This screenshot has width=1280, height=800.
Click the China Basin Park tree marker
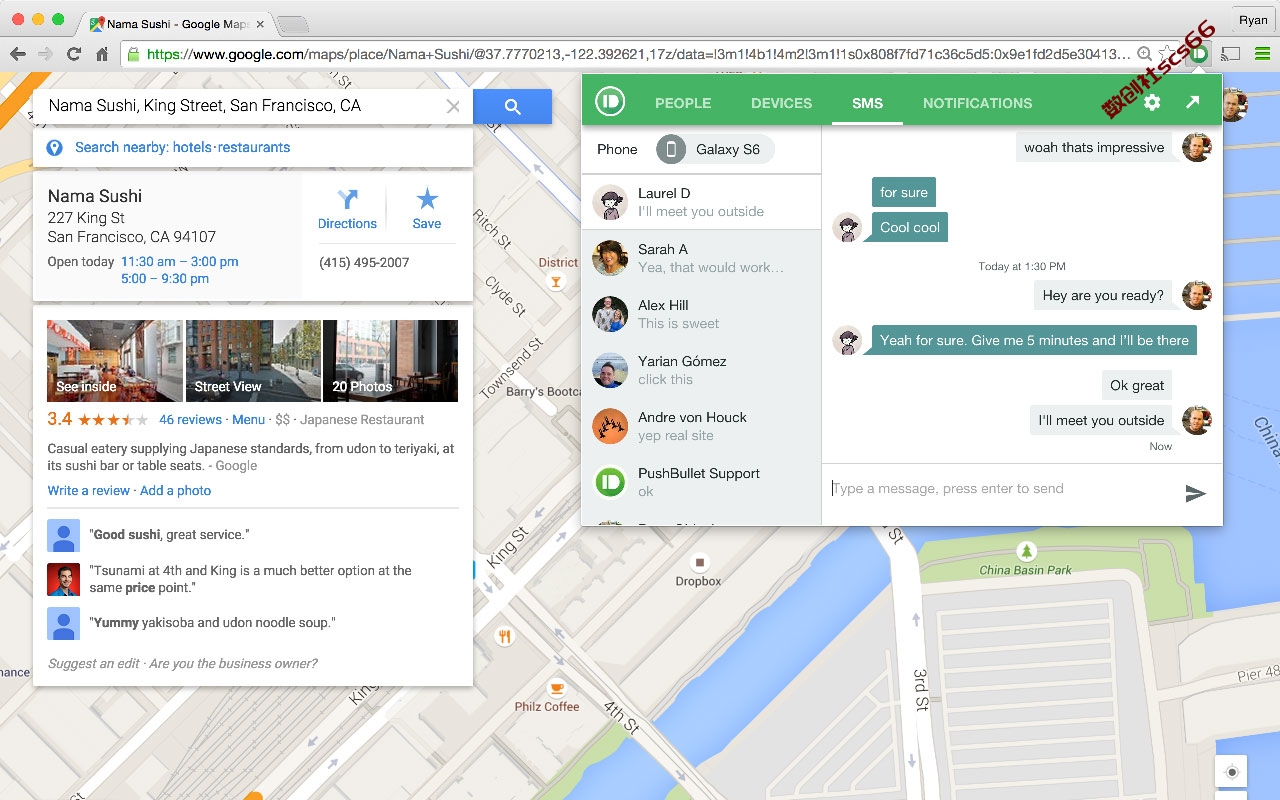click(1026, 551)
